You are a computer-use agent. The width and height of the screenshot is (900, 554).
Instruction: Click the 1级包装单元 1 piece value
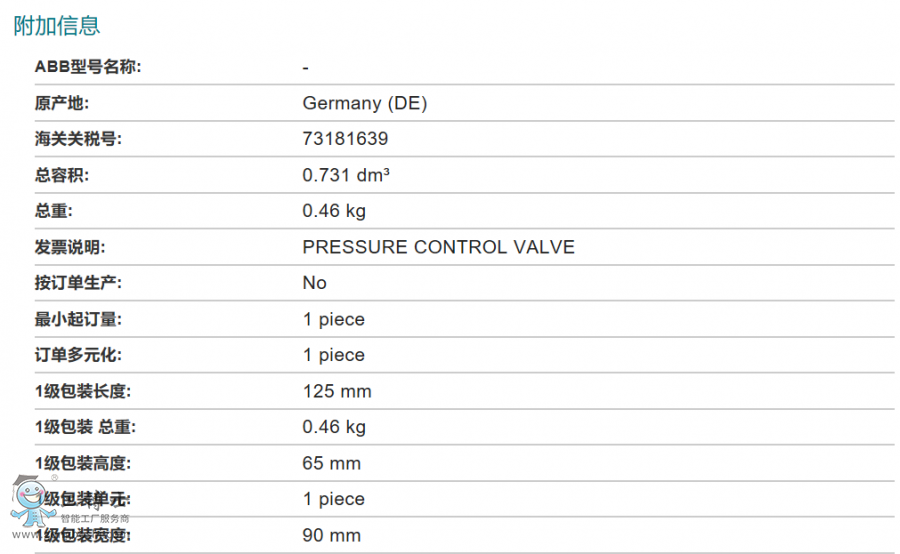click(333, 499)
